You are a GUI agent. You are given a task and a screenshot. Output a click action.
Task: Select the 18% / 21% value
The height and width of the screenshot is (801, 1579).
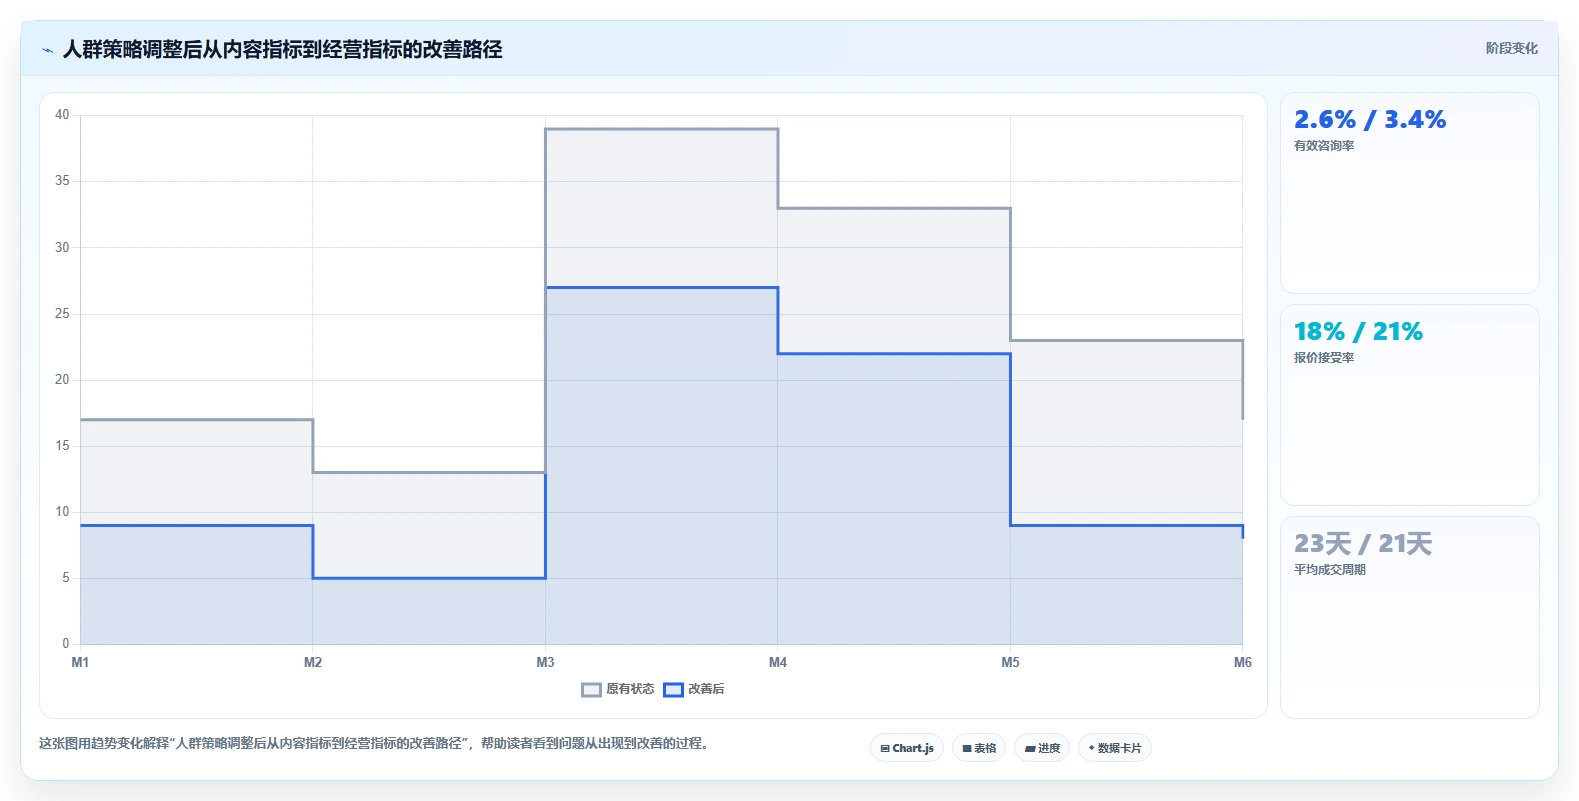click(x=1358, y=332)
